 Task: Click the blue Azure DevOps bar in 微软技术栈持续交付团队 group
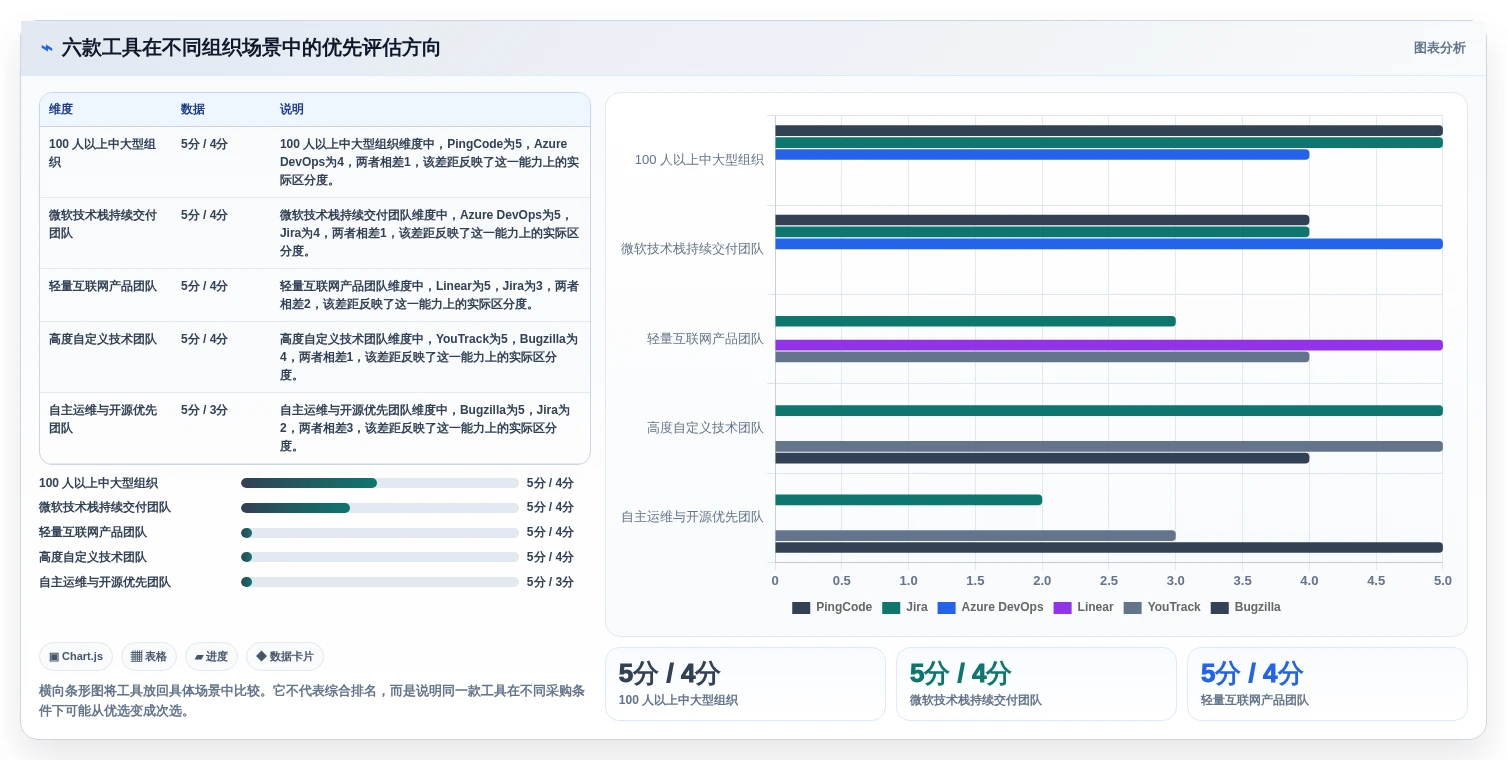1109,244
